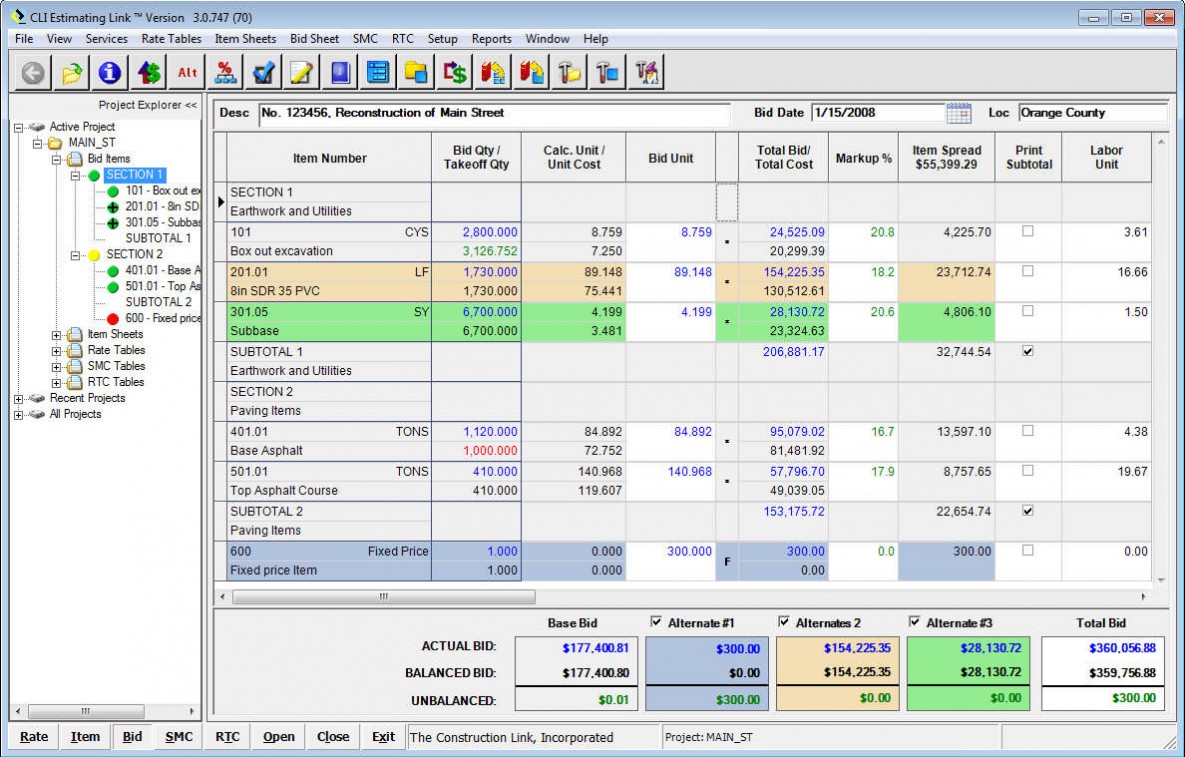Open the Bid Date calendar picker
The height and width of the screenshot is (757, 1185).
coord(958,113)
